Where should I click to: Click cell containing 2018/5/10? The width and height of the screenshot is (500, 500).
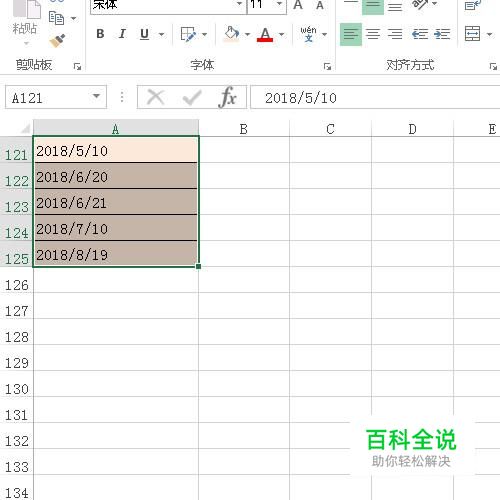(116, 150)
